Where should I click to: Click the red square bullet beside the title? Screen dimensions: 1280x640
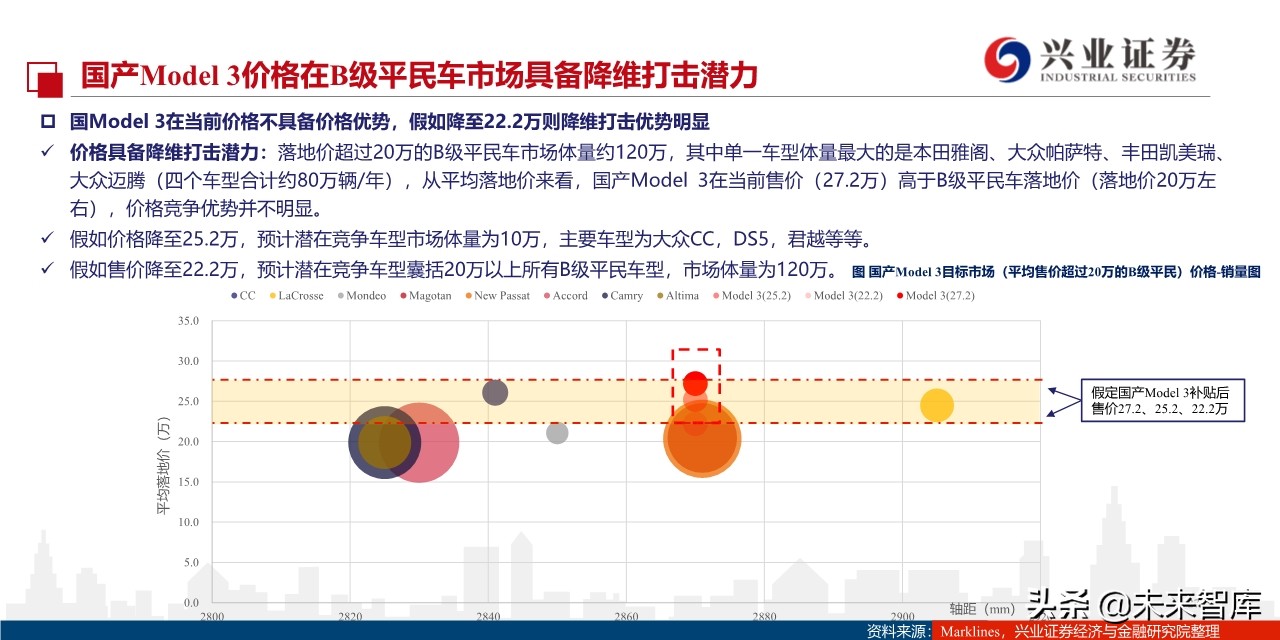(x=43, y=76)
